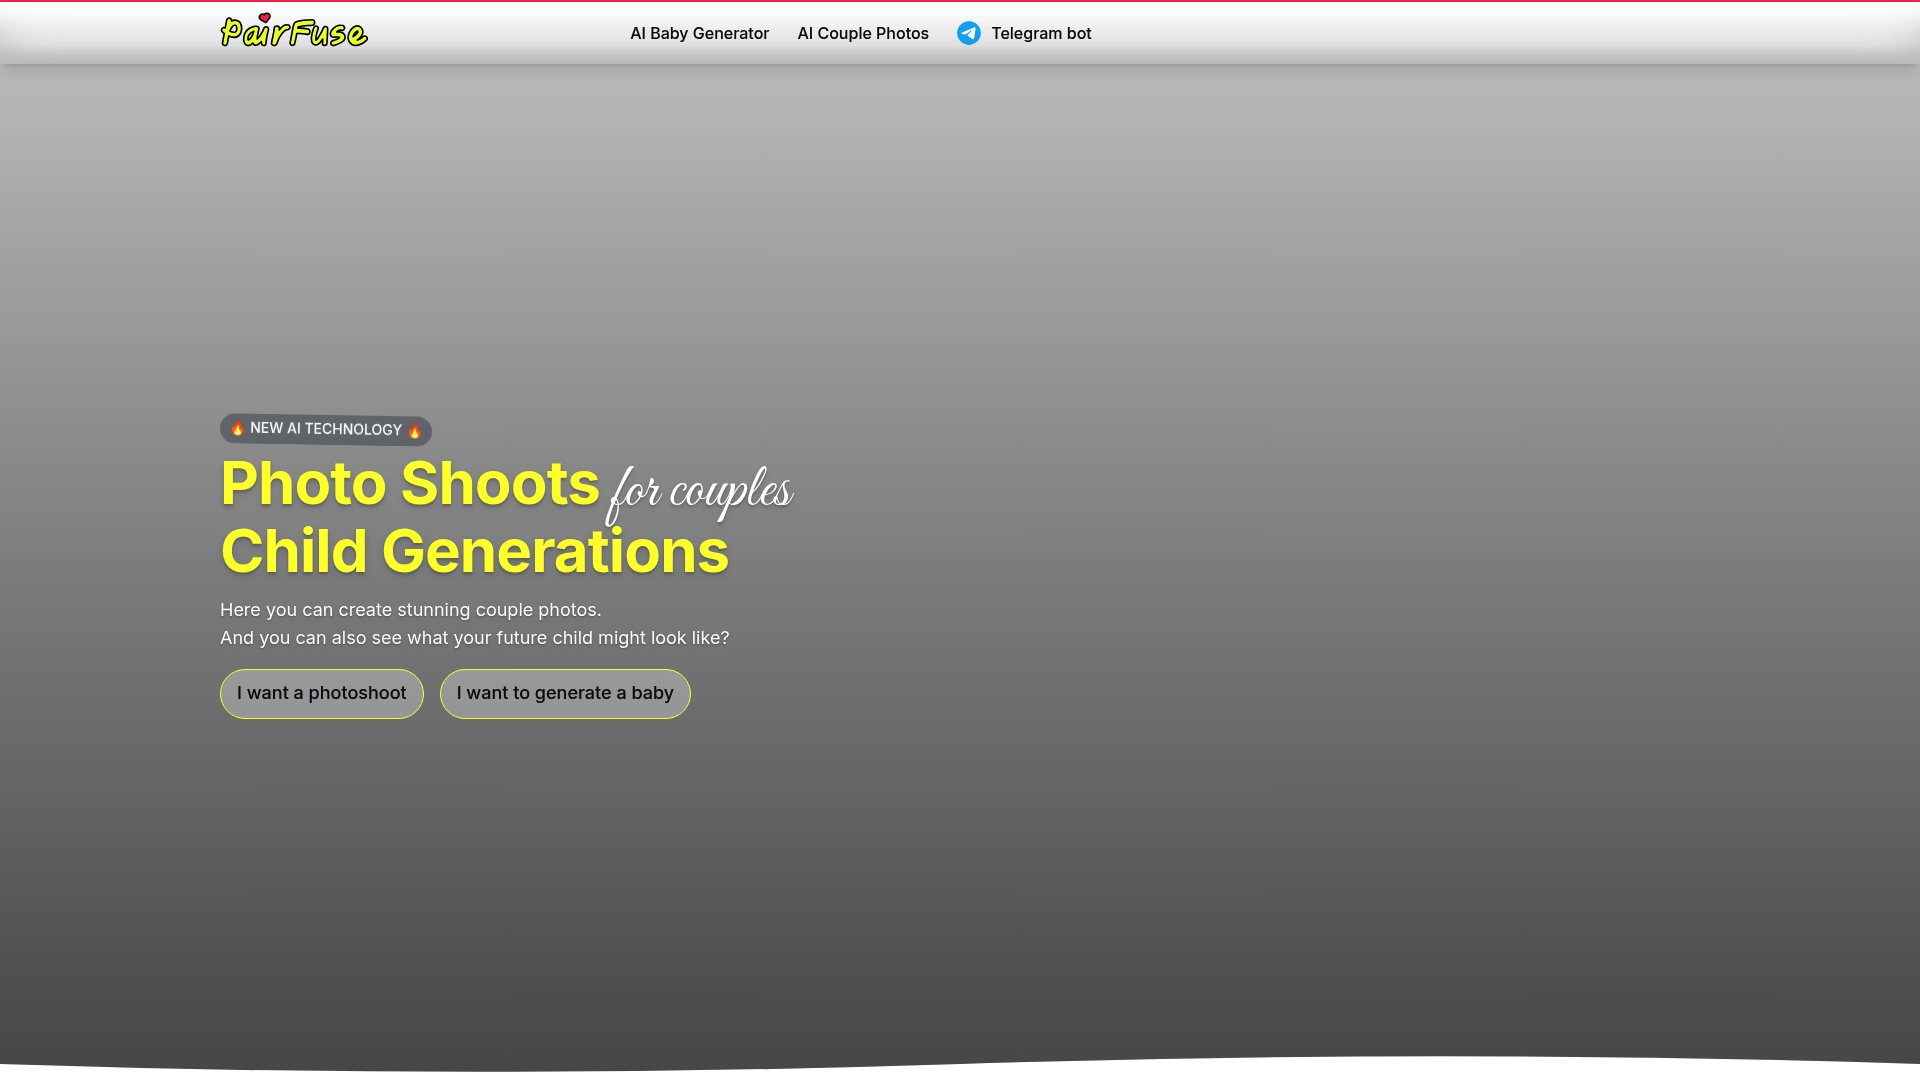The image size is (1920, 1080).
Task: Click the PairFuse logo
Action: (x=294, y=32)
